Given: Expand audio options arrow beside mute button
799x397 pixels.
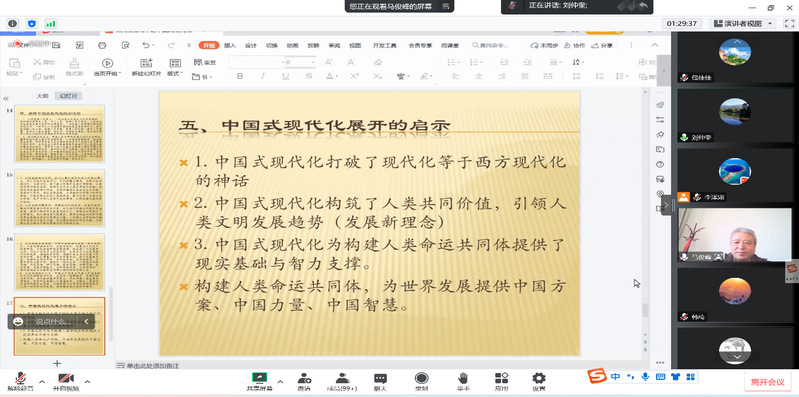Looking at the screenshot, I should (42, 381).
